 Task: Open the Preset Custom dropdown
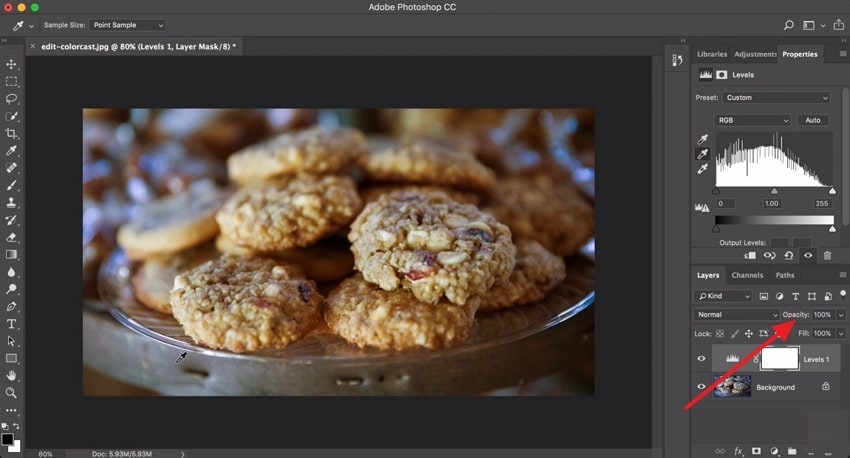pyautogui.click(x=776, y=98)
